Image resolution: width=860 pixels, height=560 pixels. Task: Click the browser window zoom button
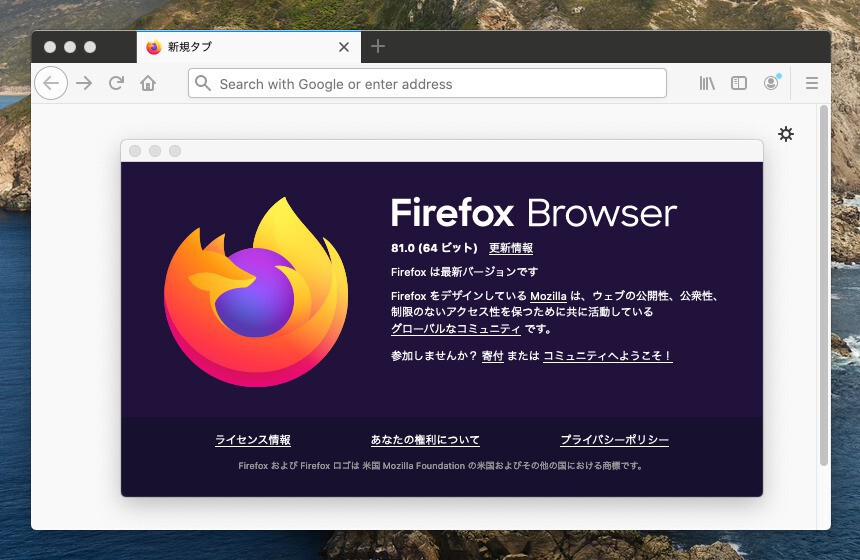pyautogui.click(x=90, y=47)
